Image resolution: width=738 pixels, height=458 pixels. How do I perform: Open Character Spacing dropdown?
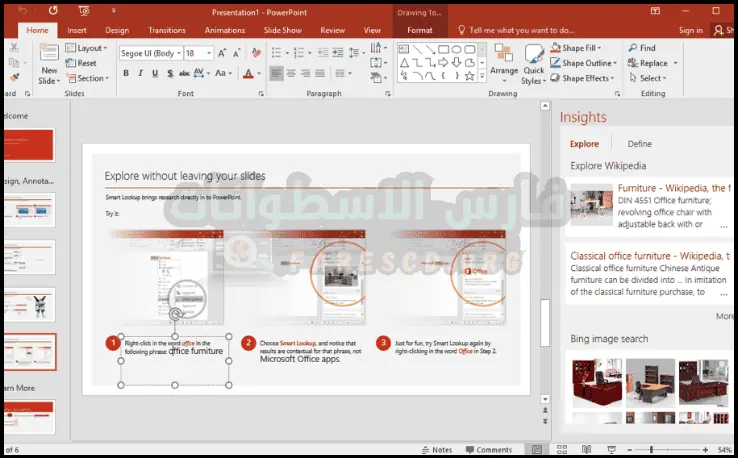coord(201,73)
